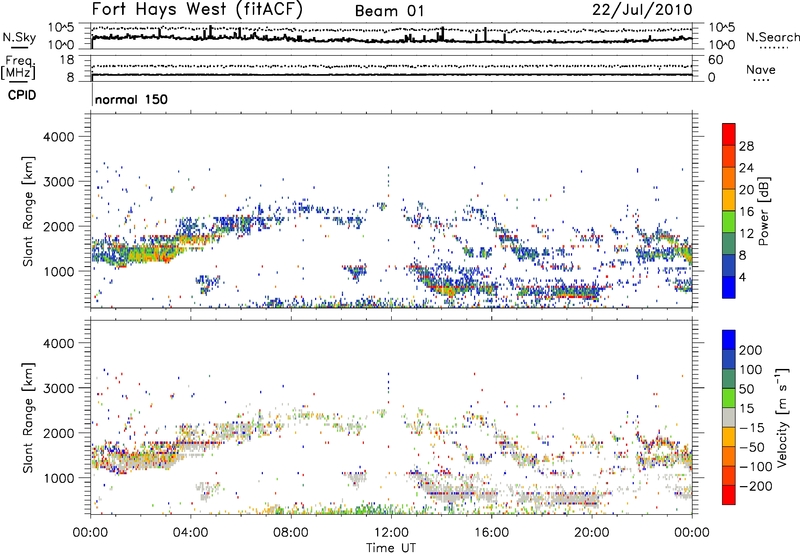This screenshot has height=554, width=800.
Task: Click the 'Velocity [m s⁻¹]' colorbar label
Action: [782, 418]
